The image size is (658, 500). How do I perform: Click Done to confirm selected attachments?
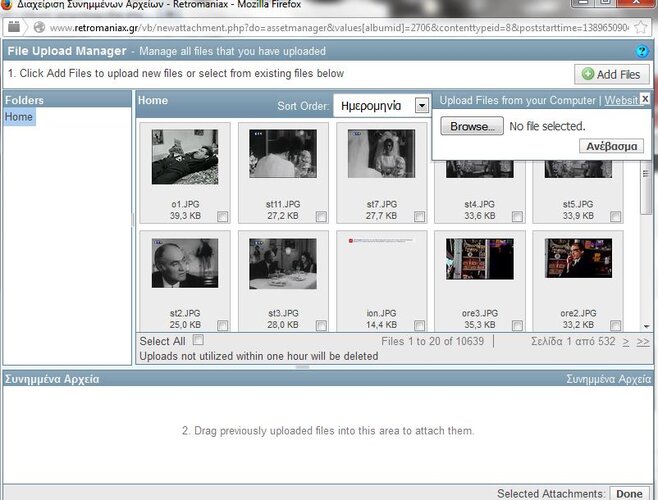tap(630, 493)
